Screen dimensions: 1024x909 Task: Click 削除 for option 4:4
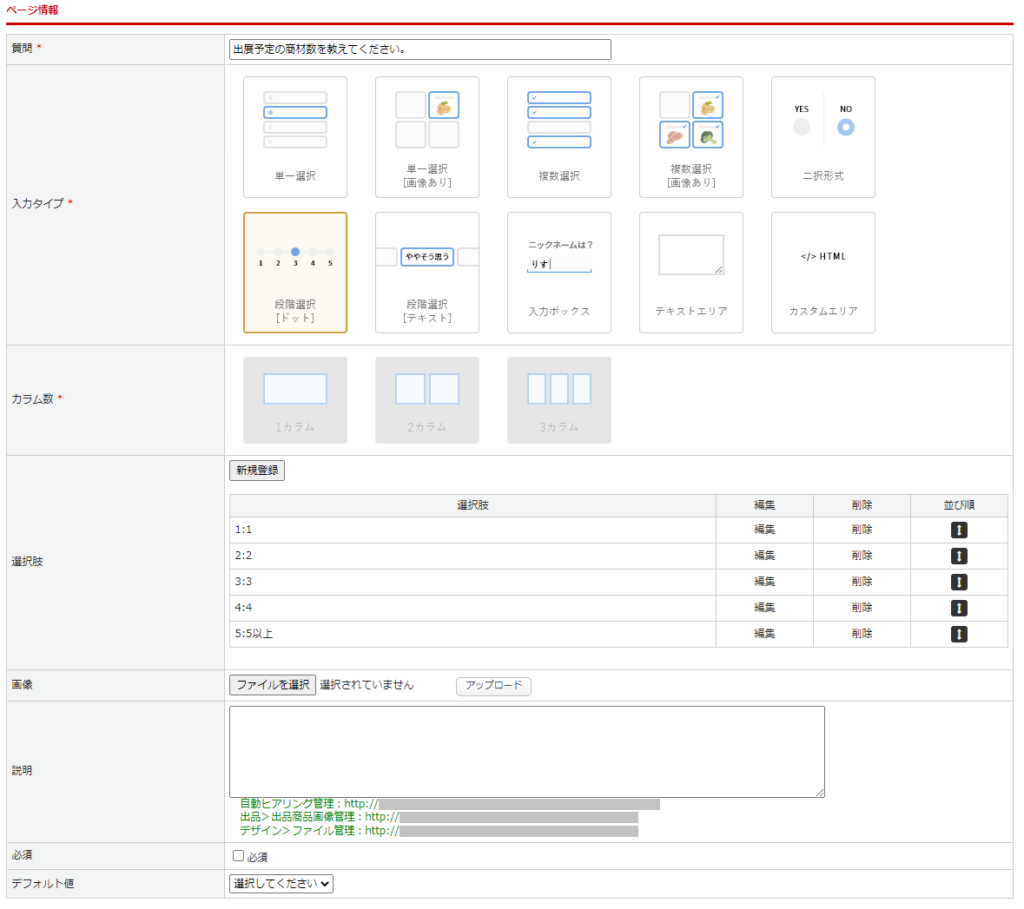tap(862, 608)
